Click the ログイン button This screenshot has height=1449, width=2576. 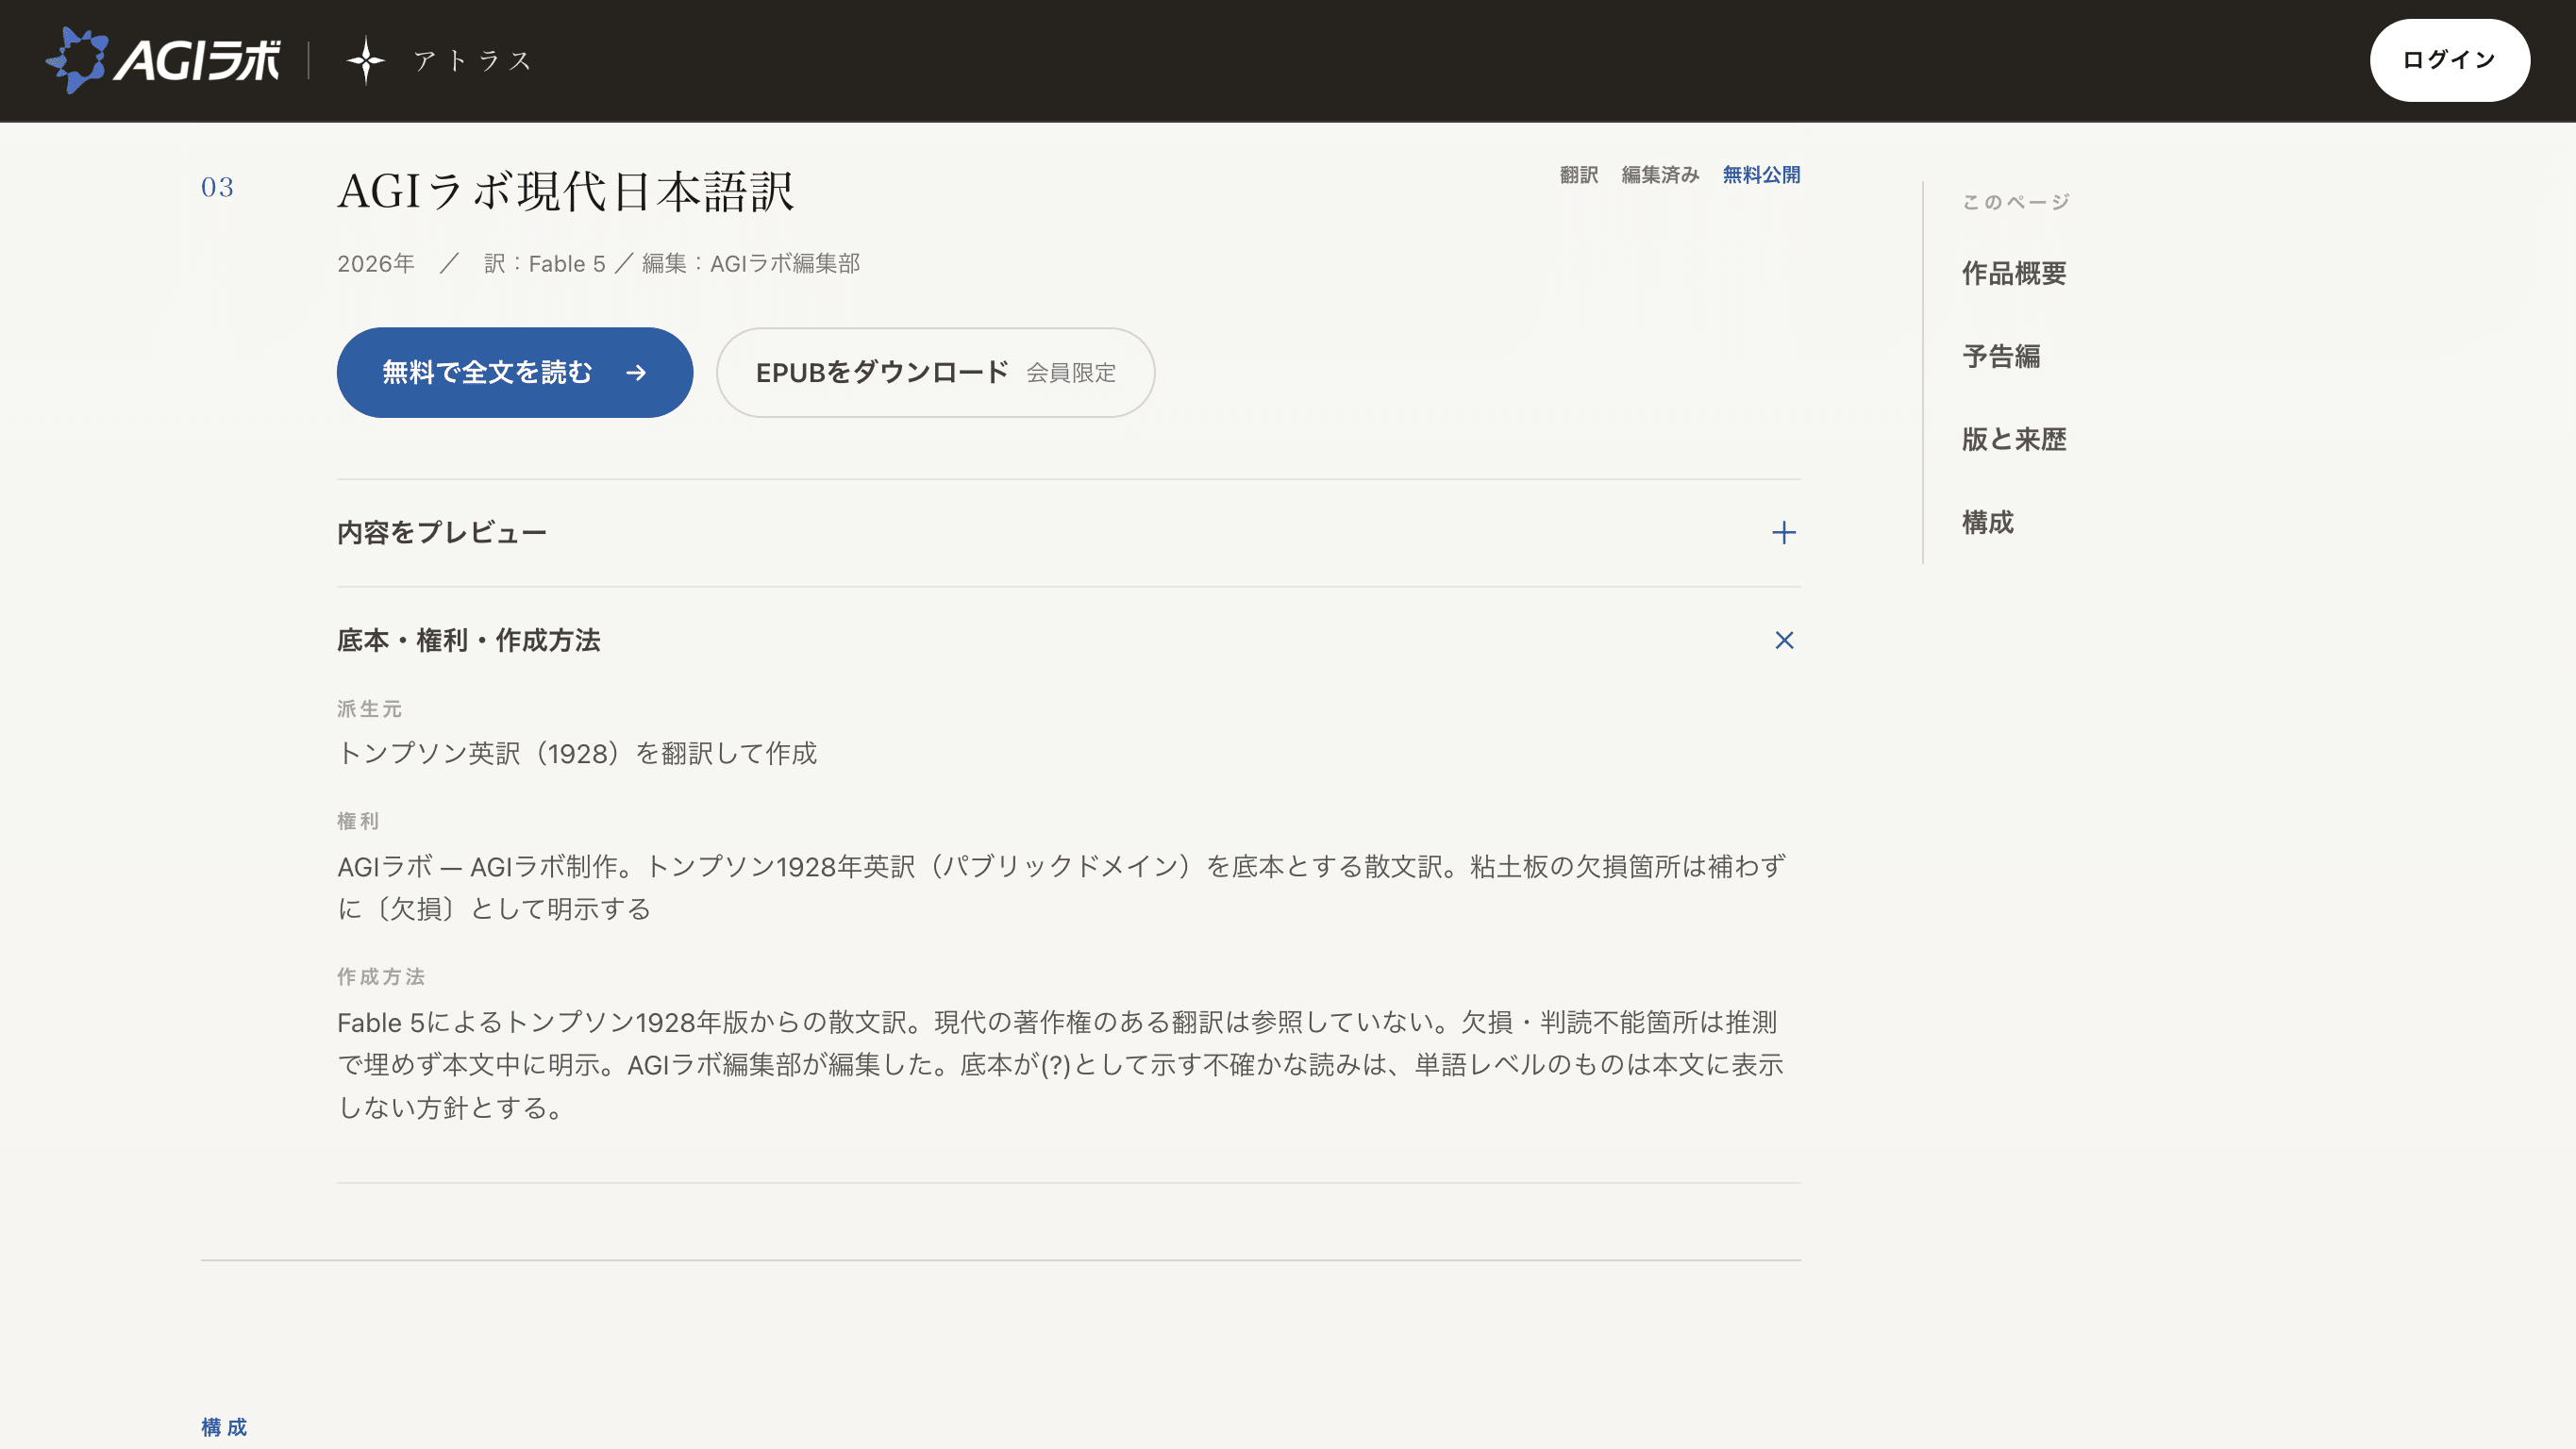click(2449, 60)
